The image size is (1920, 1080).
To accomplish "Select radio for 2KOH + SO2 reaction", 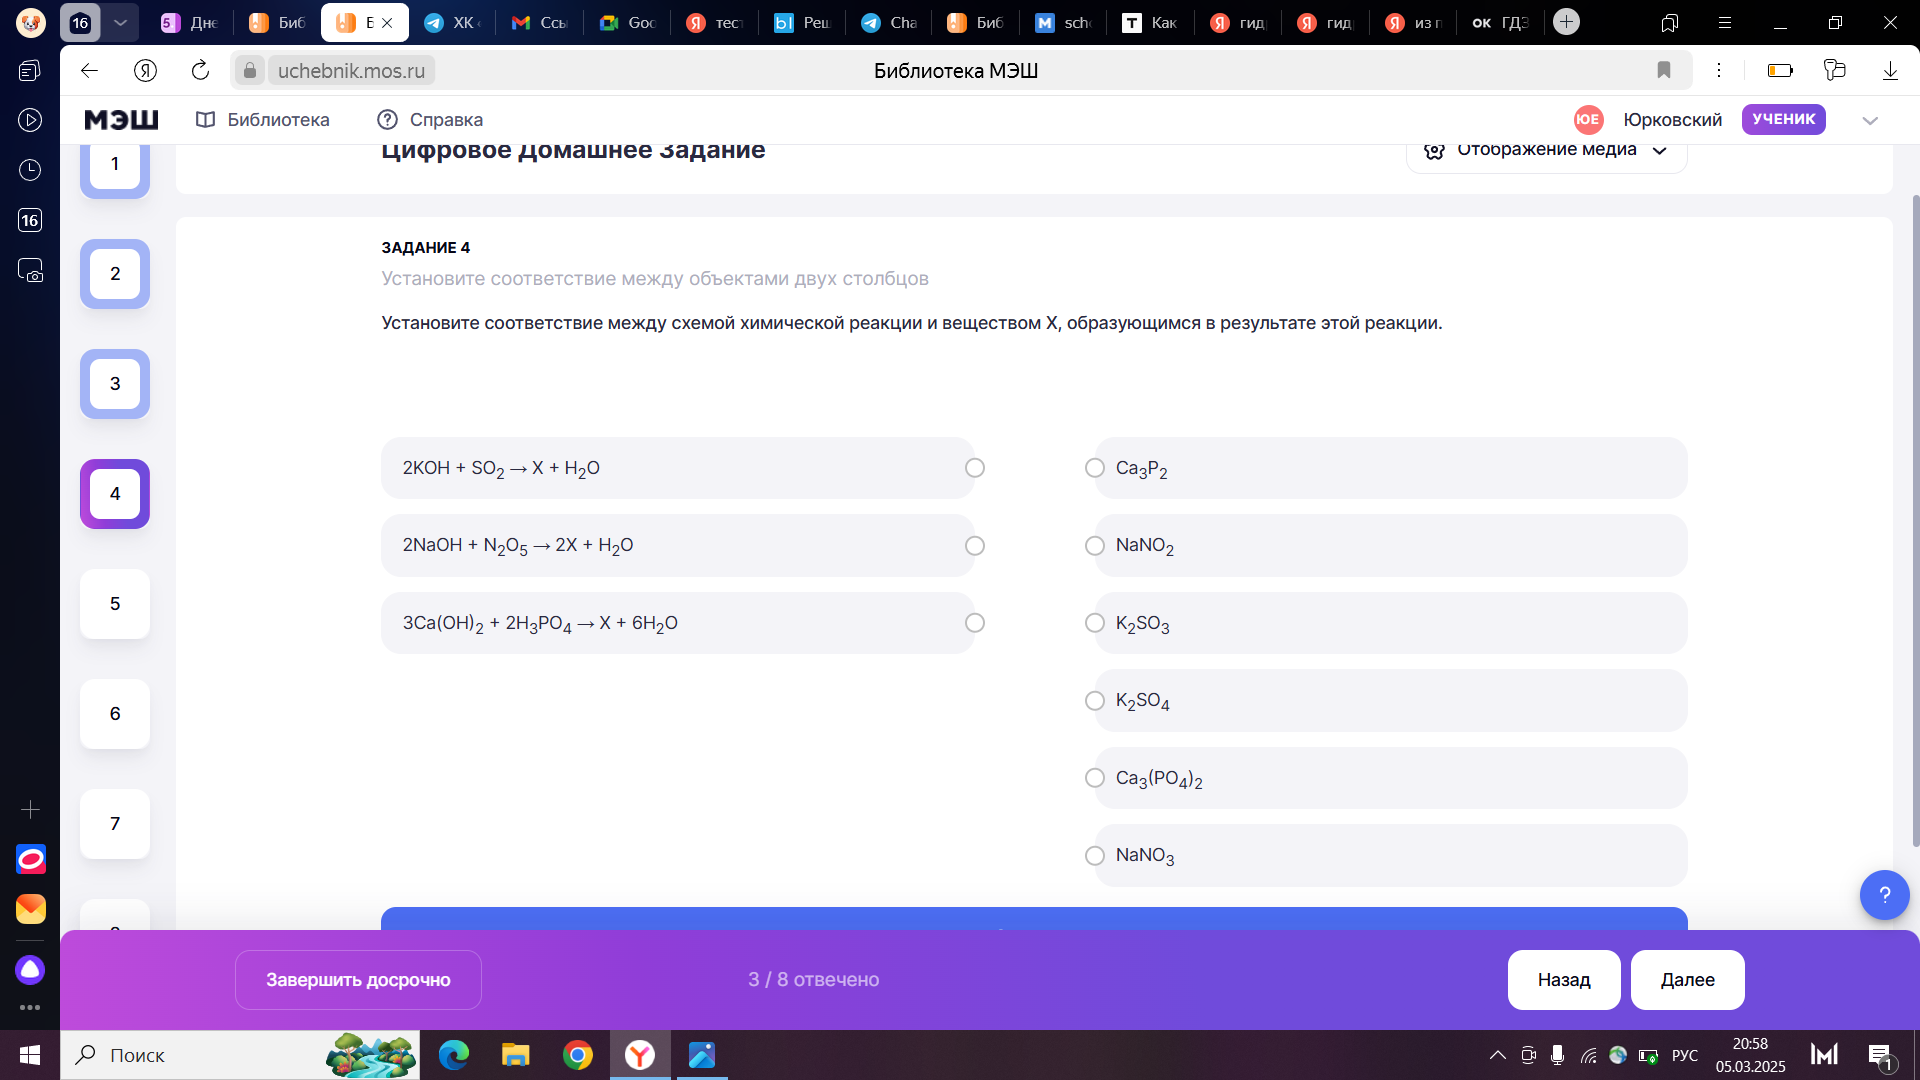I will pyautogui.click(x=975, y=468).
